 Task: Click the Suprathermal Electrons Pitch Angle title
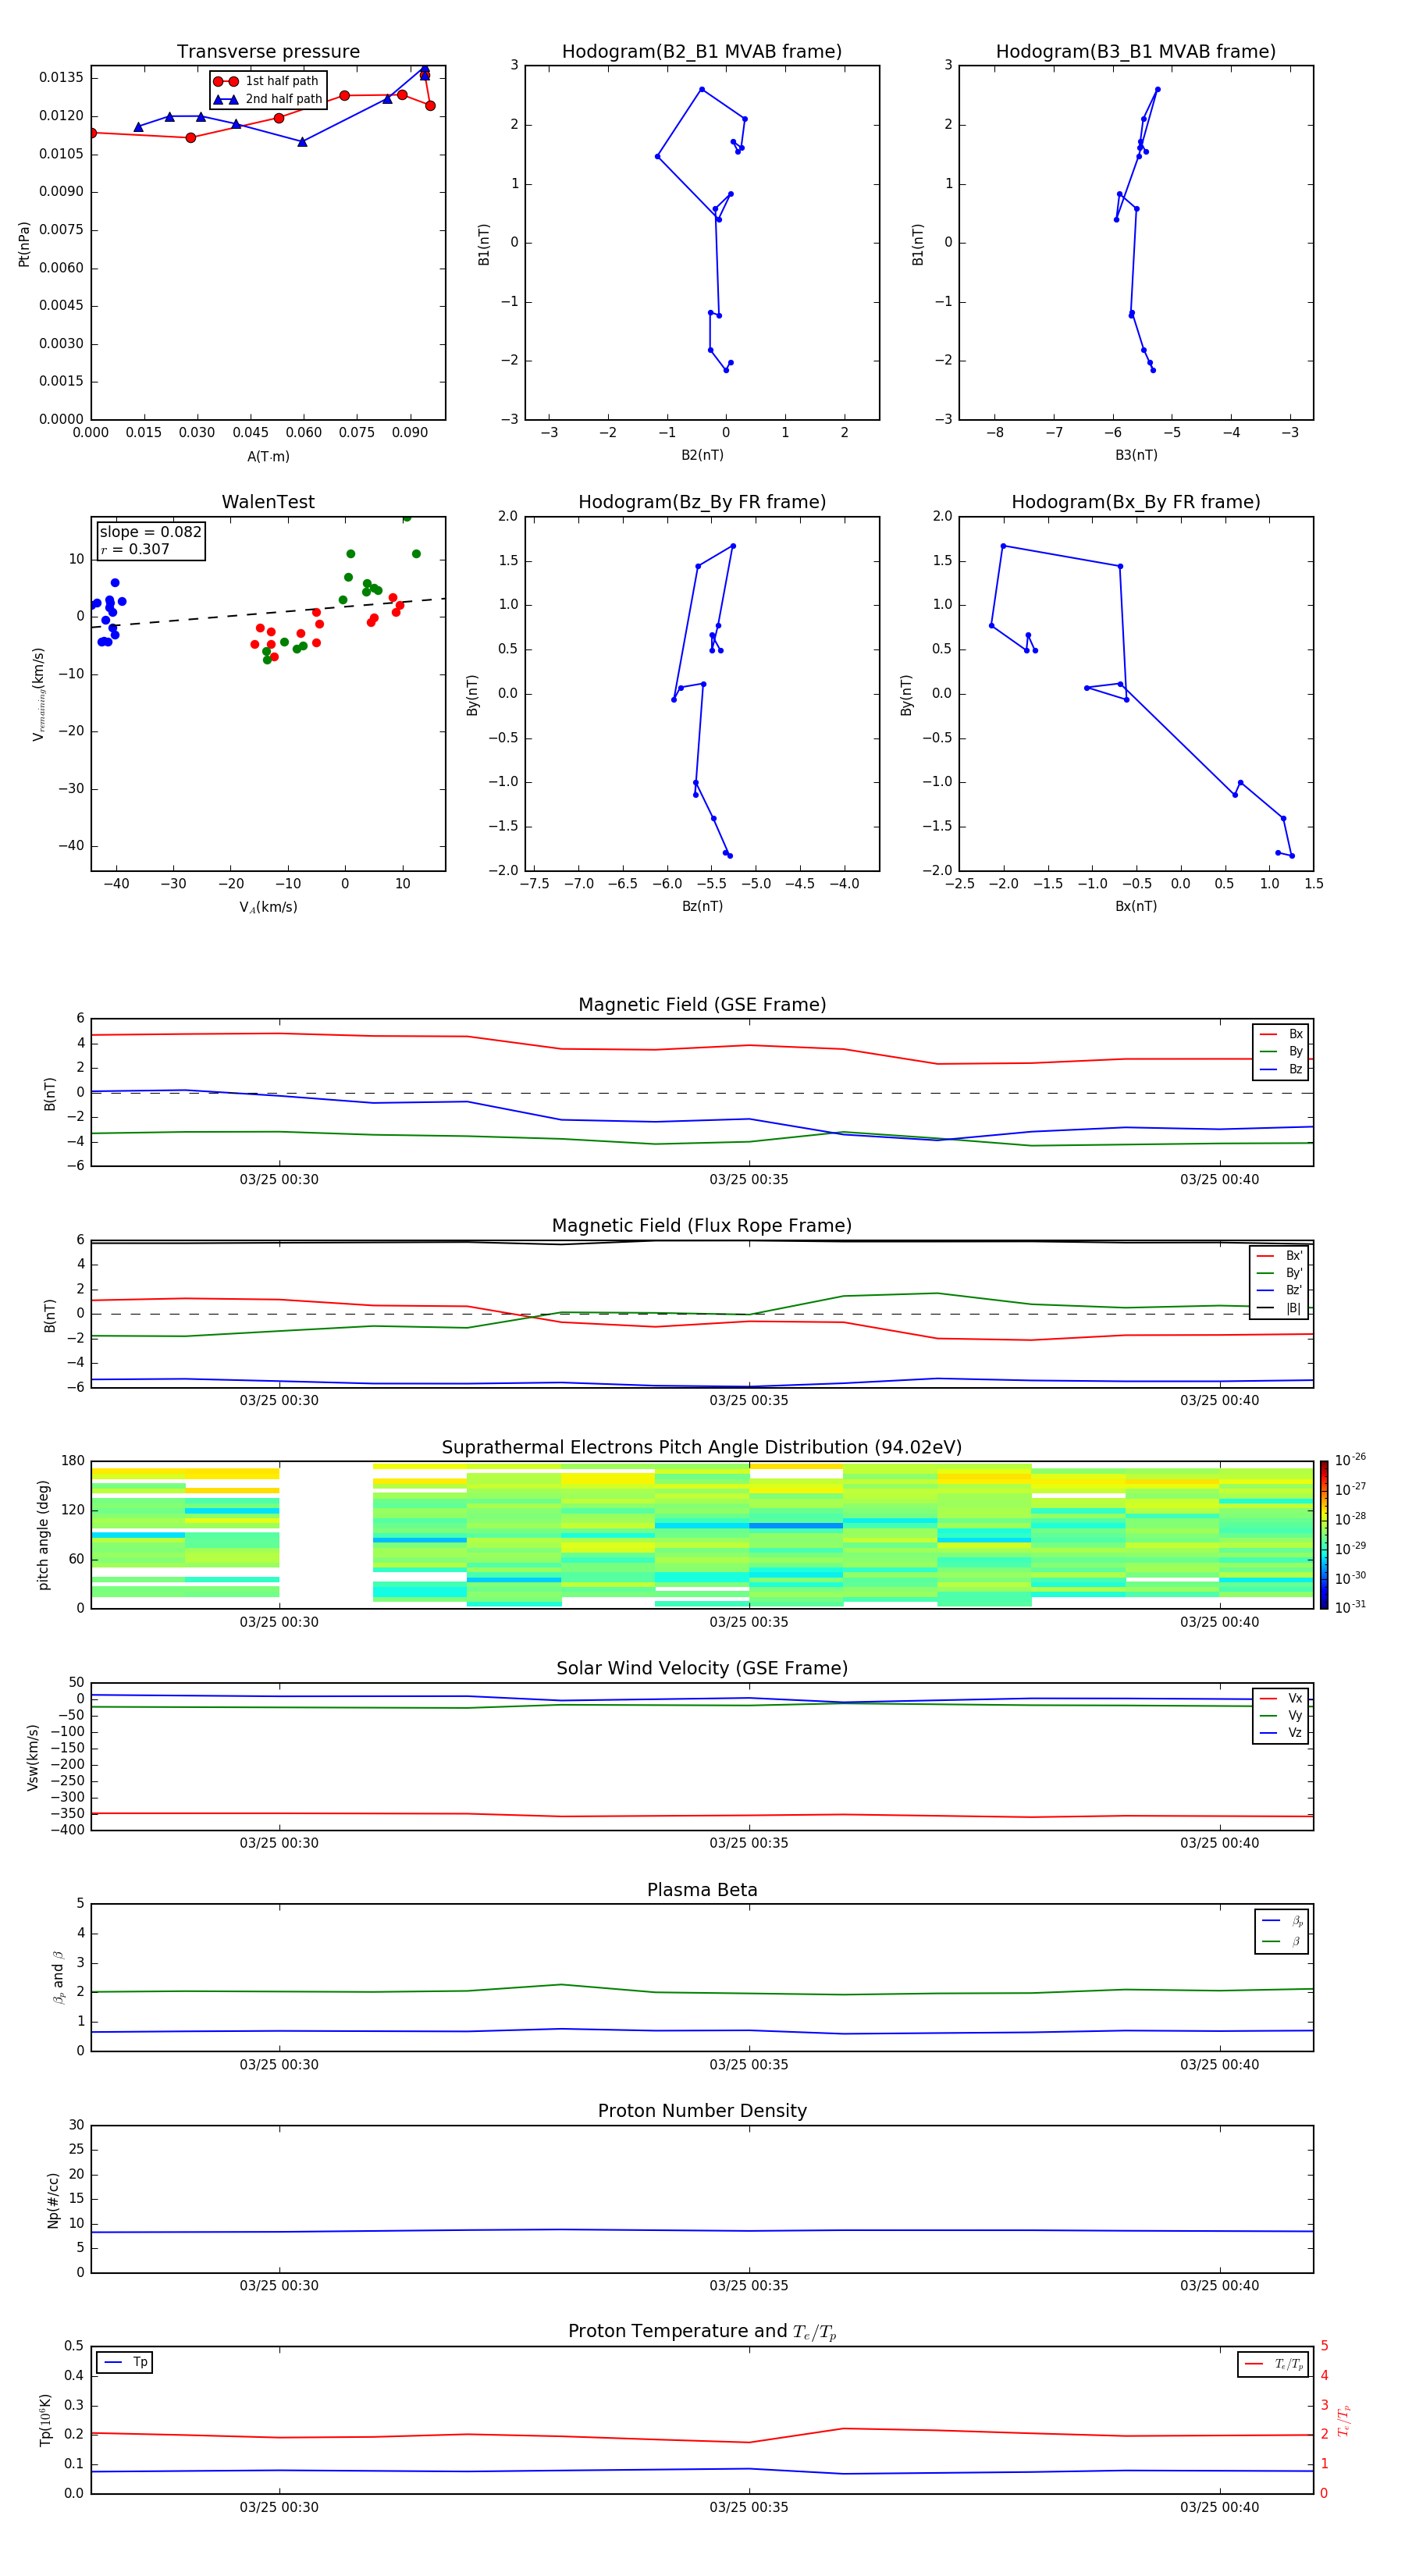(702, 1447)
